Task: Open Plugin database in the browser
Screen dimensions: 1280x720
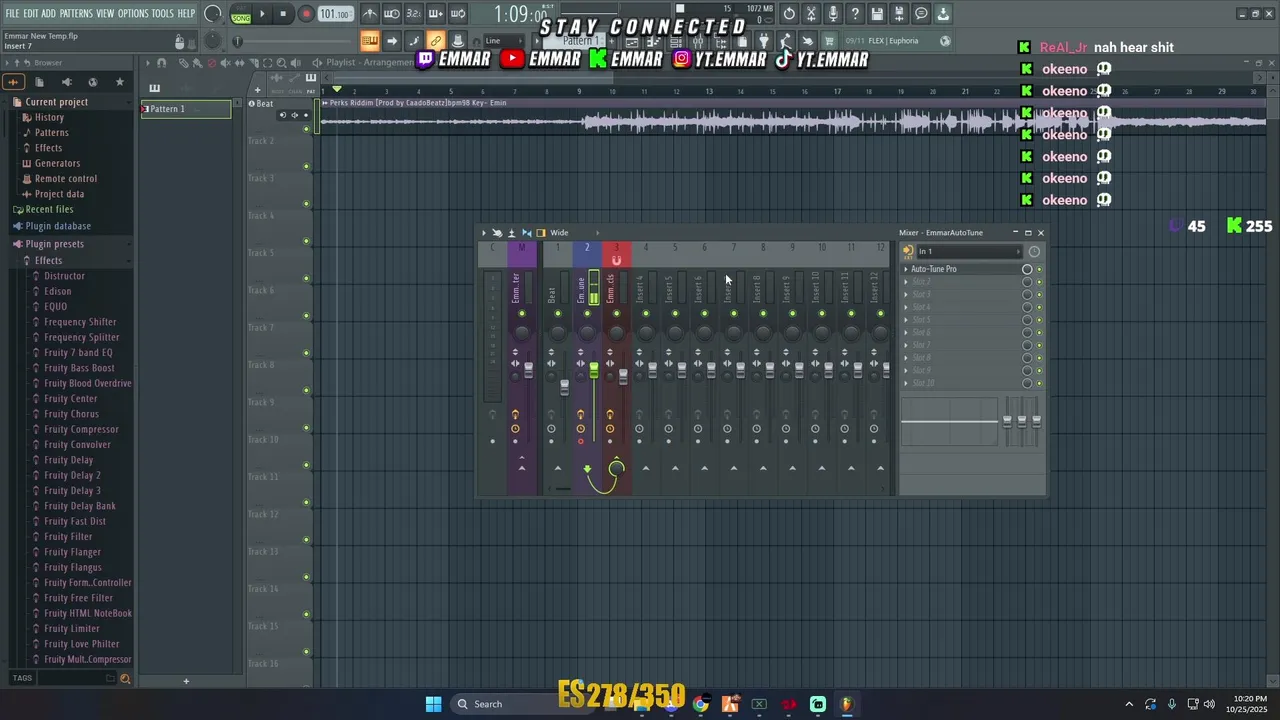Action: (58, 226)
